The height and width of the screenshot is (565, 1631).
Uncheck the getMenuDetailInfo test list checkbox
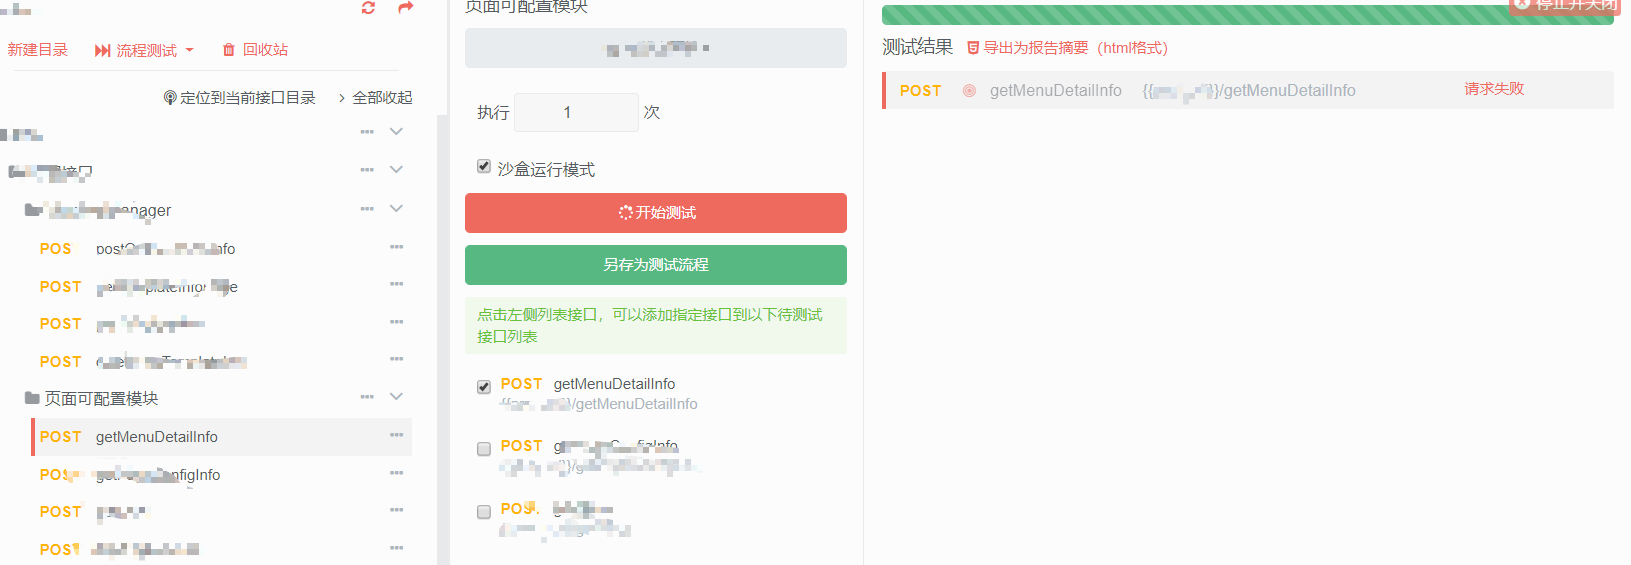[x=484, y=387]
